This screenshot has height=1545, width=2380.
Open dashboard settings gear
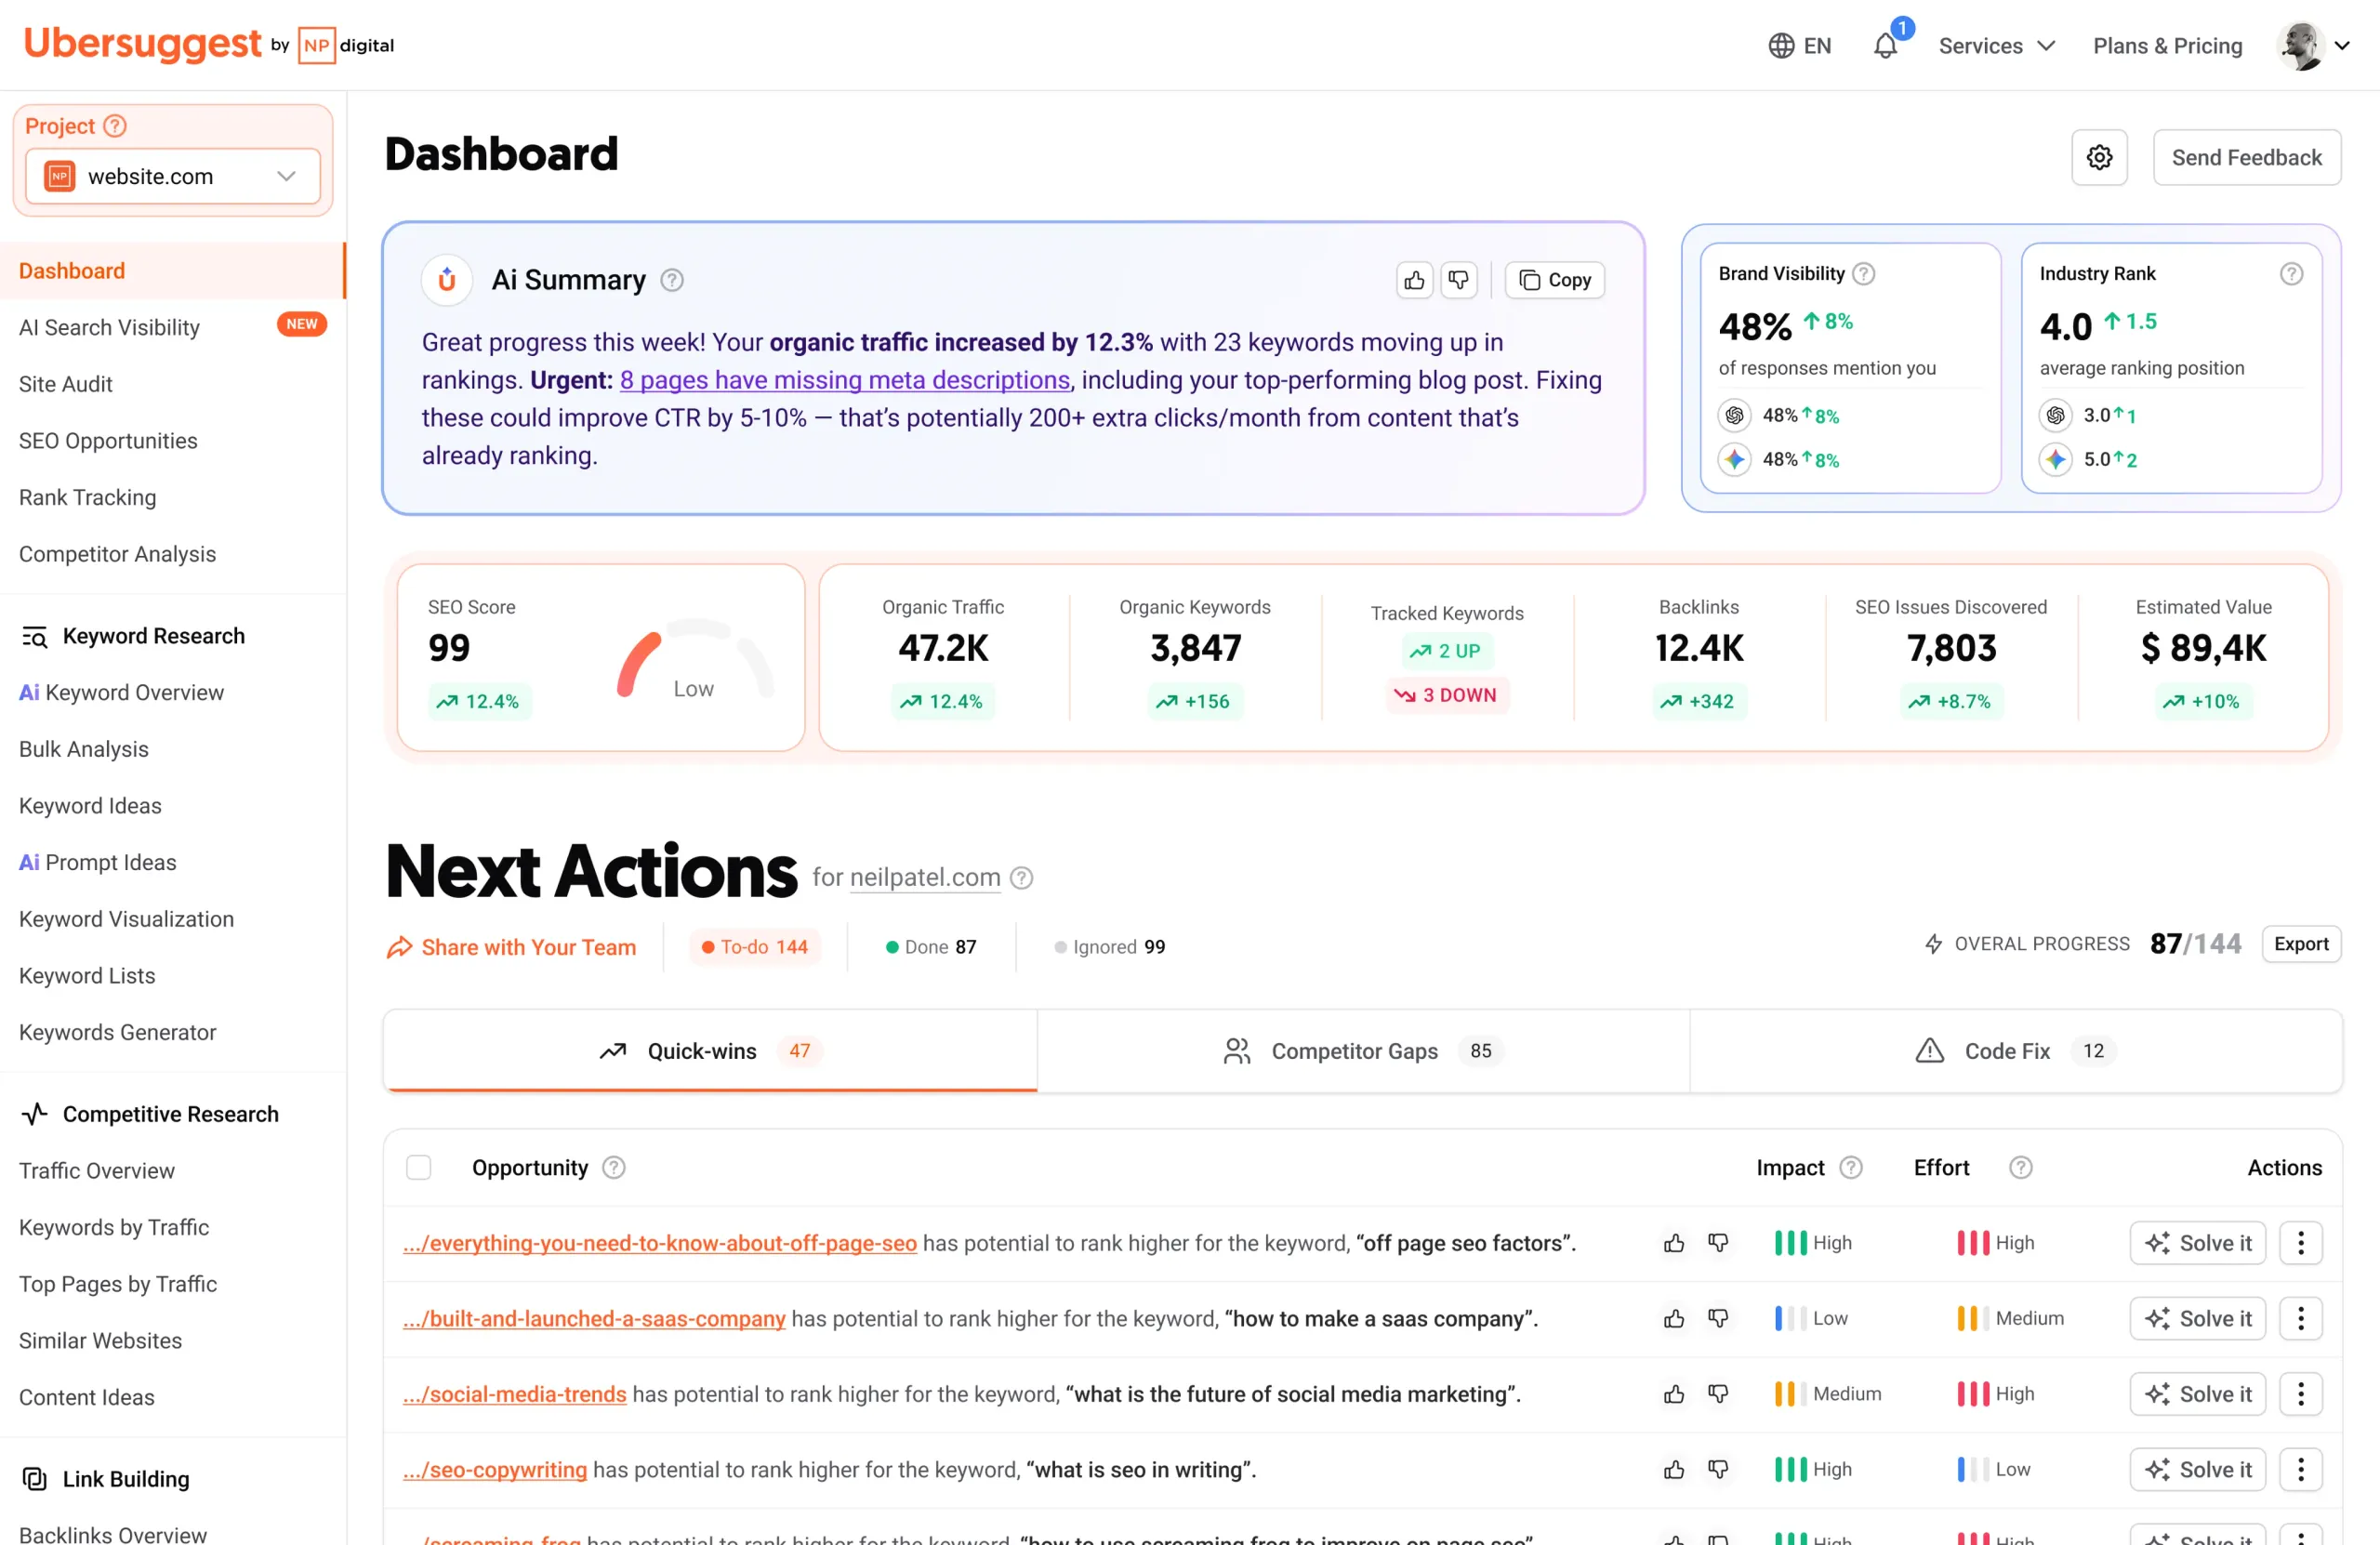point(2099,157)
